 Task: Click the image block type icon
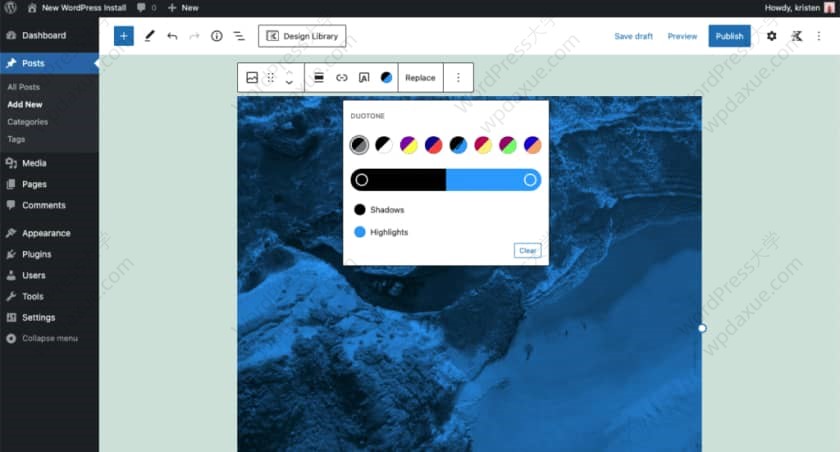252,78
